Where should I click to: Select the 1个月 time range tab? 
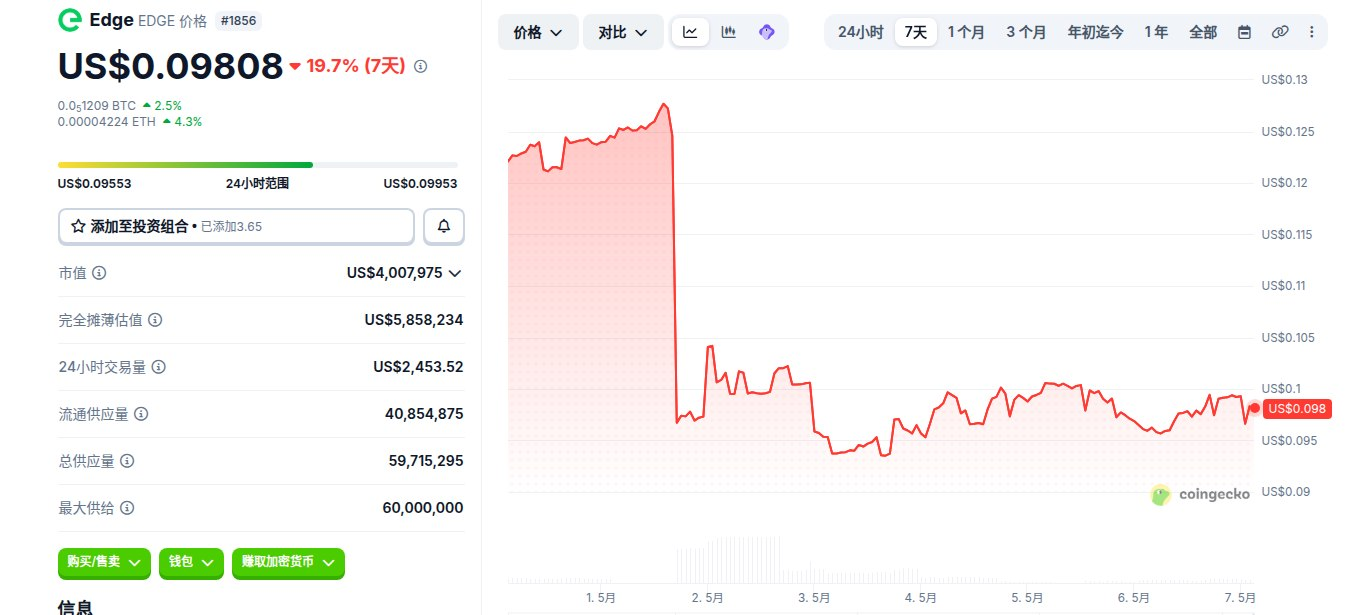click(x=966, y=32)
